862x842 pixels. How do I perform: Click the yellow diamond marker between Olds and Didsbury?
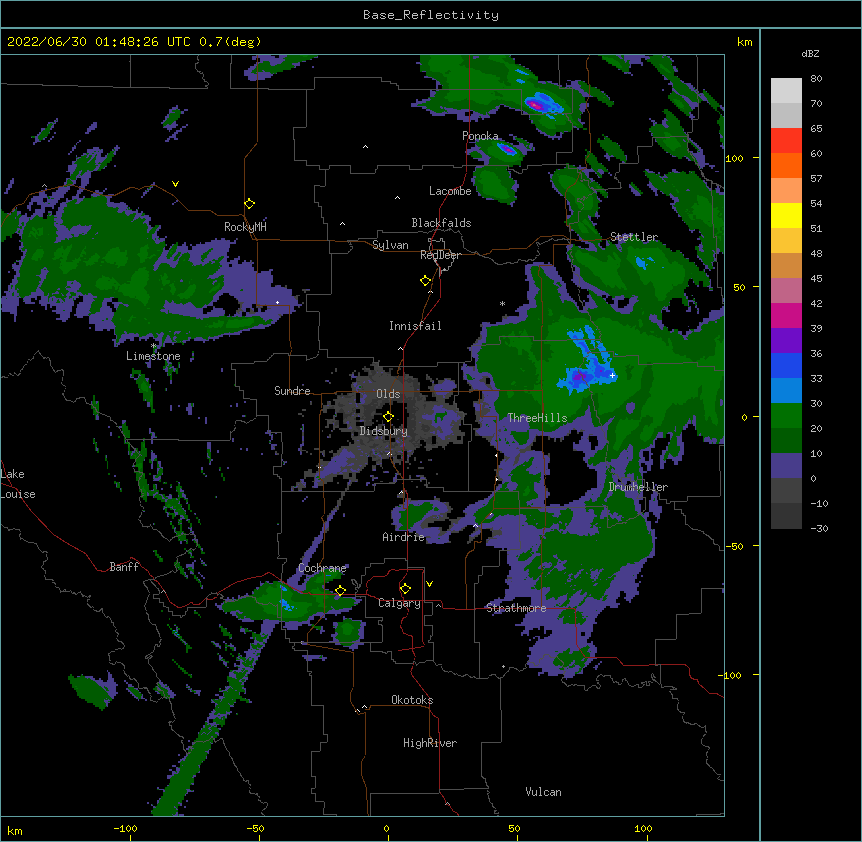tap(388, 417)
